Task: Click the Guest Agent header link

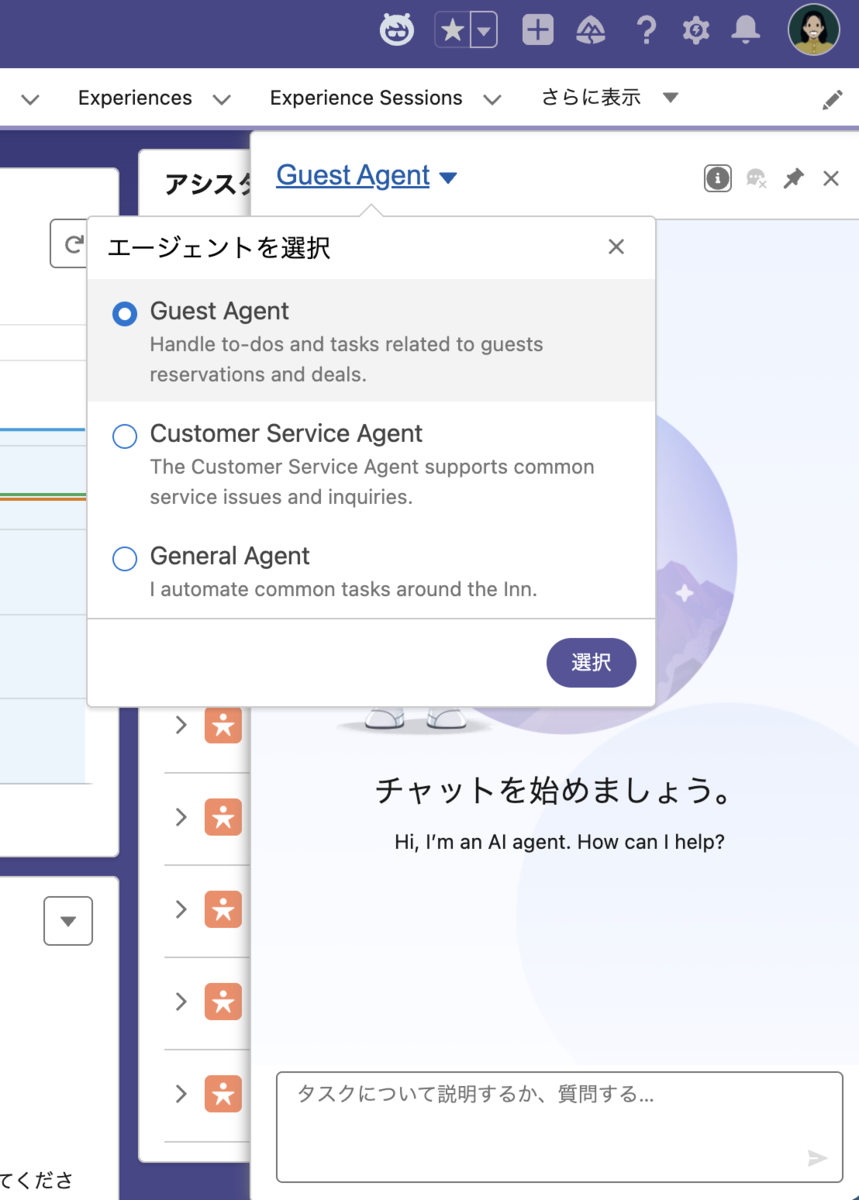Action: click(x=353, y=175)
